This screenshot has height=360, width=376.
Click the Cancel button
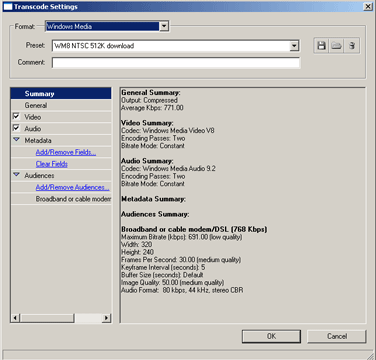click(337, 336)
